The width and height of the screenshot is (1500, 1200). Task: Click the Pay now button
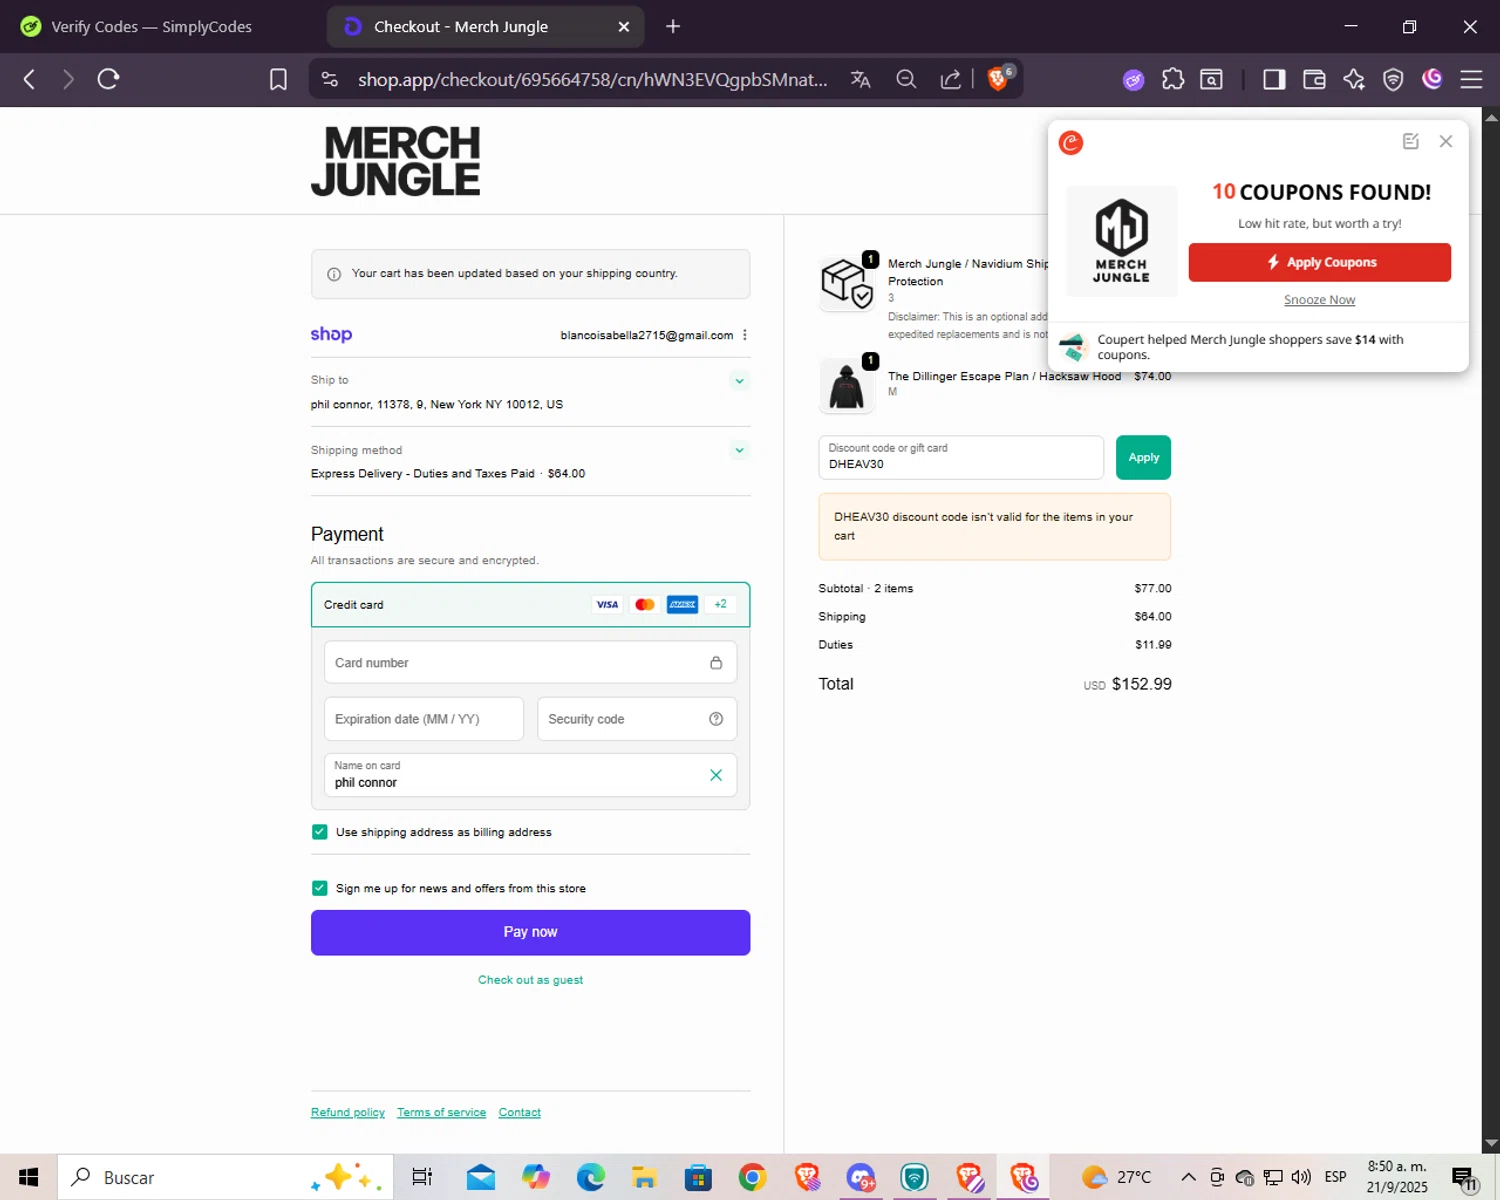click(x=530, y=932)
